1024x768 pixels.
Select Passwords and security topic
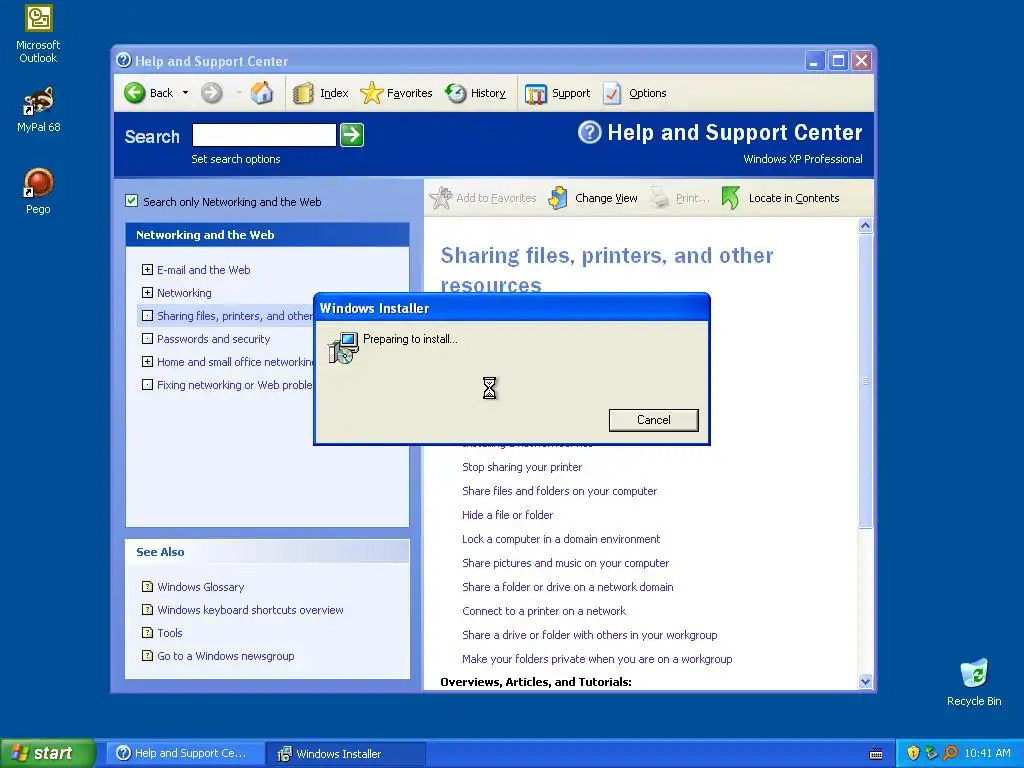pyautogui.click(x=214, y=339)
